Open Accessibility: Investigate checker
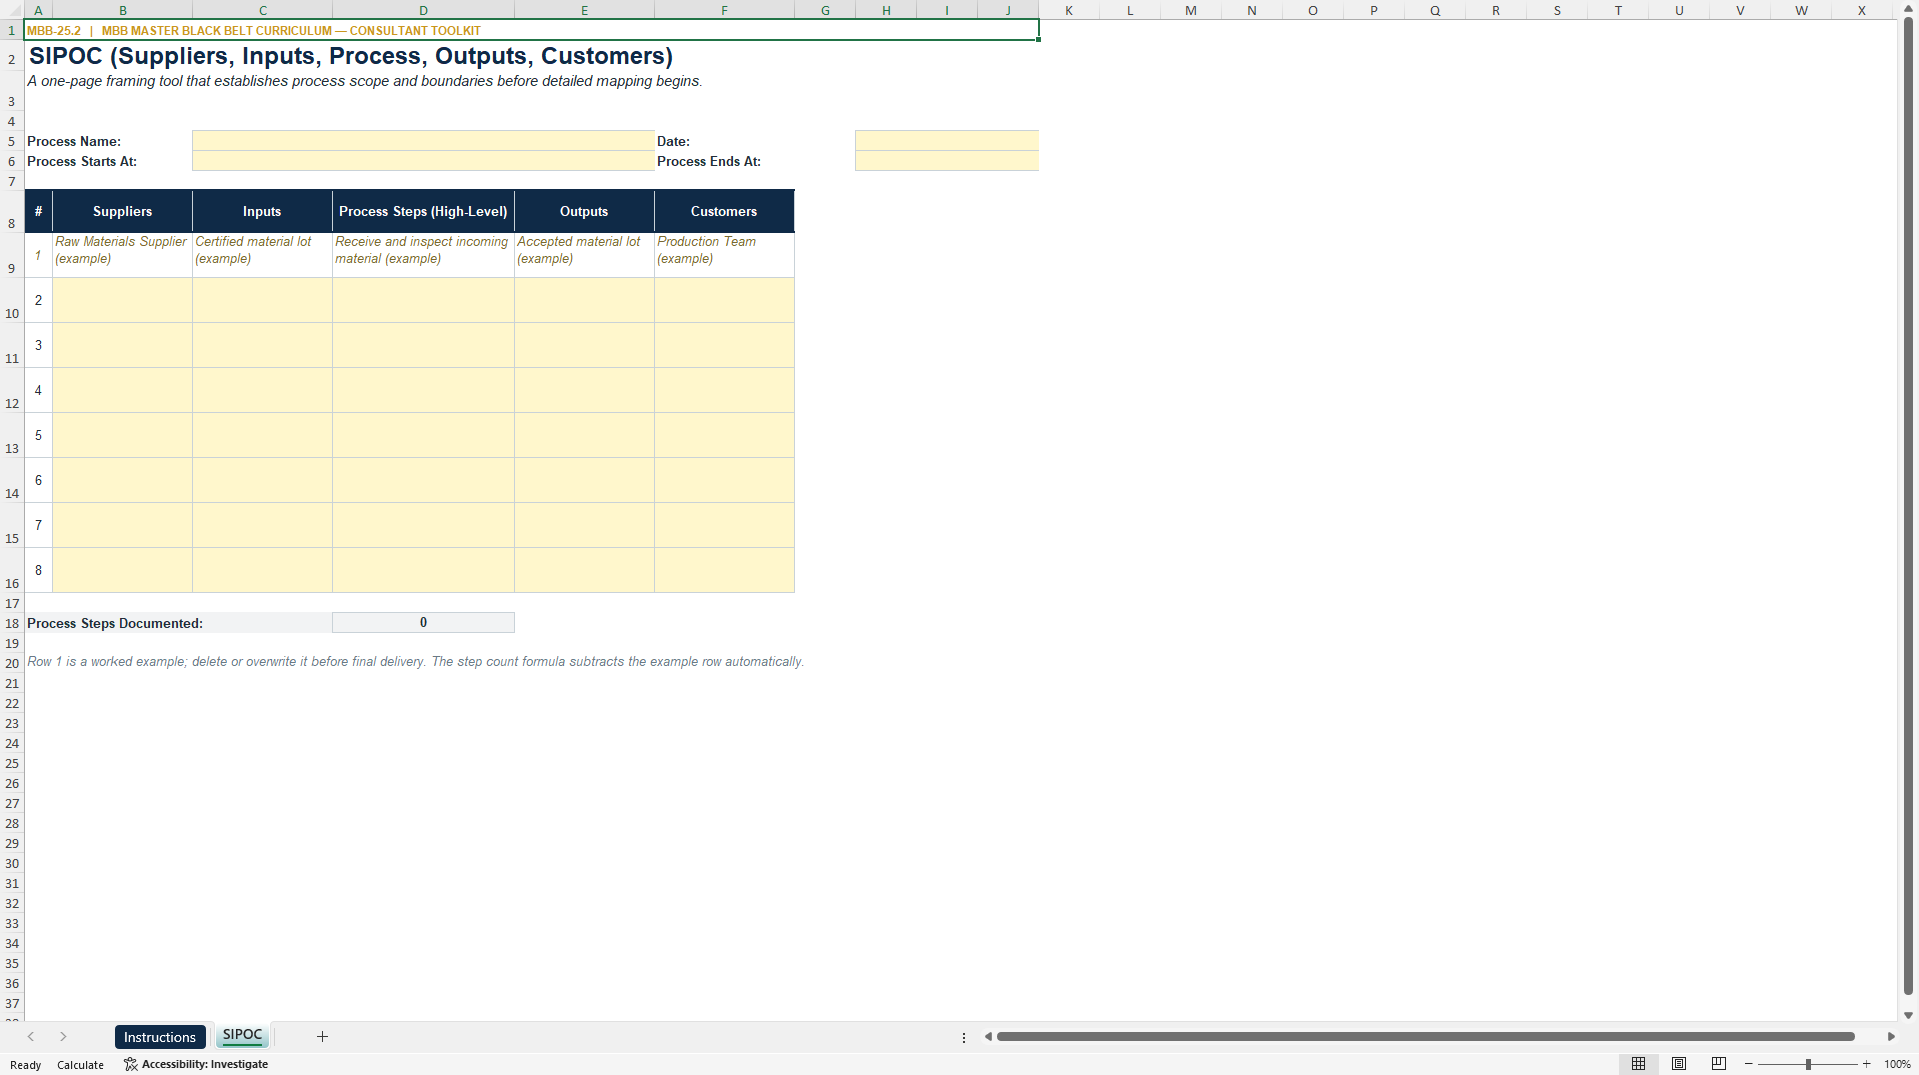The height and width of the screenshot is (1075, 1919). tap(196, 1064)
